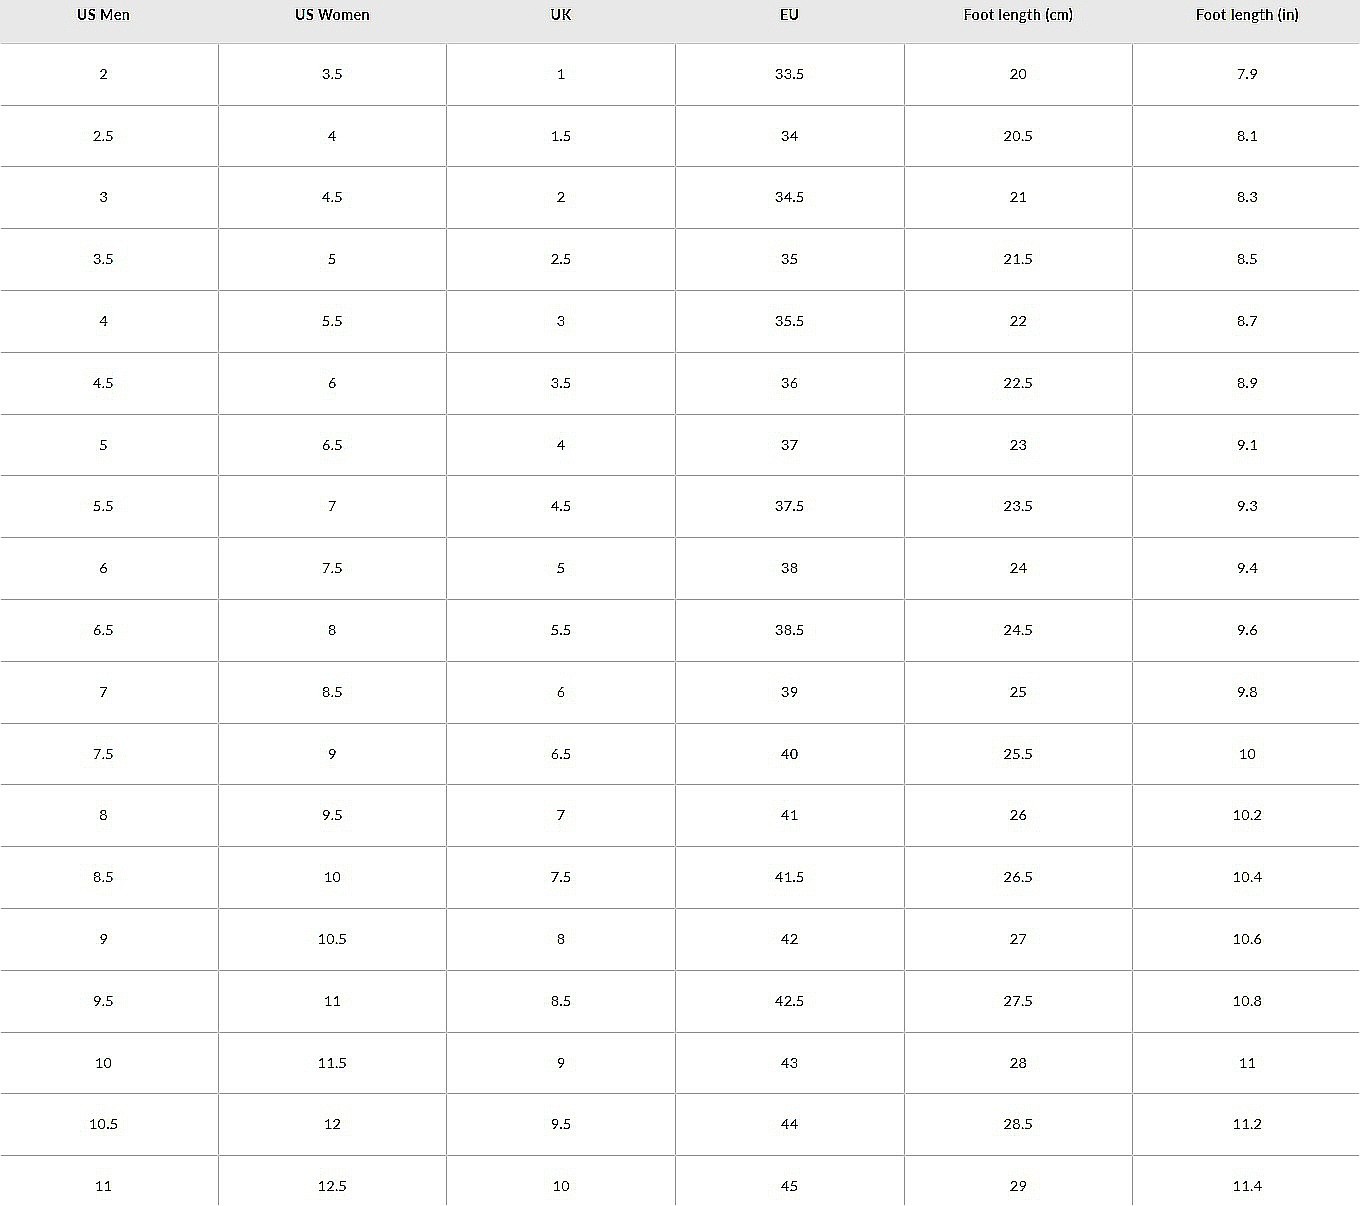Click the "US Men" column header
1360x1206 pixels.
coord(103,15)
